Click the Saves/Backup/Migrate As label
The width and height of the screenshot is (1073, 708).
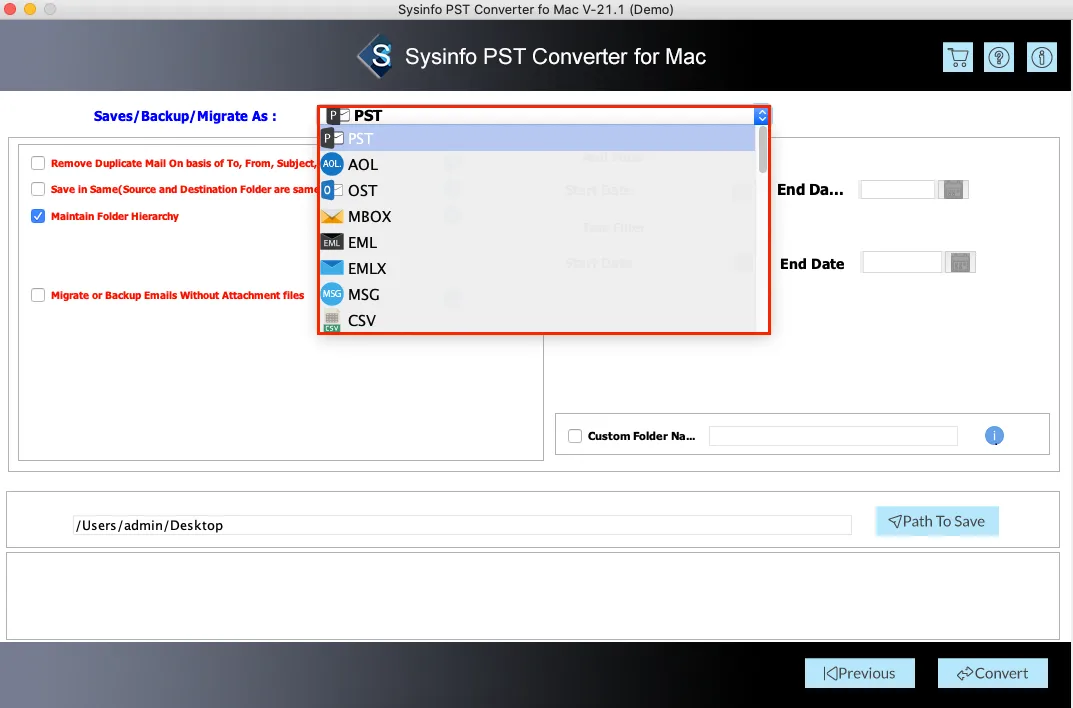click(x=185, y=116)
